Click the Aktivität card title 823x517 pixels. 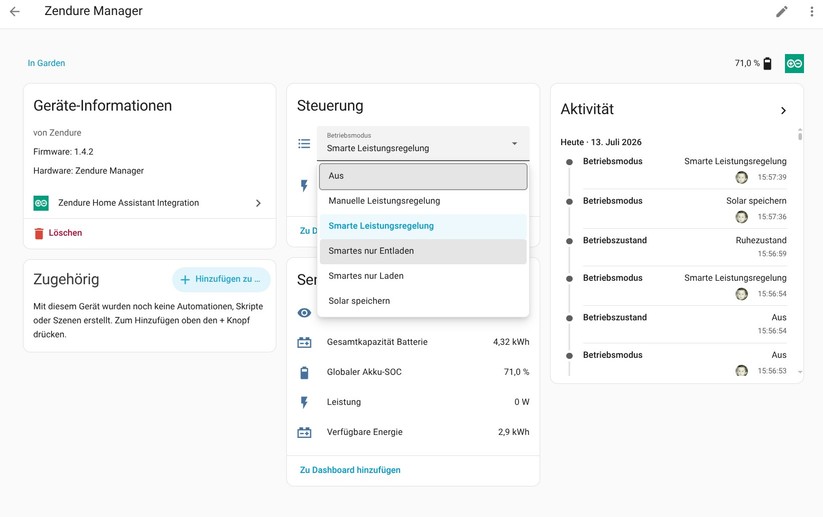click(587, 109)
